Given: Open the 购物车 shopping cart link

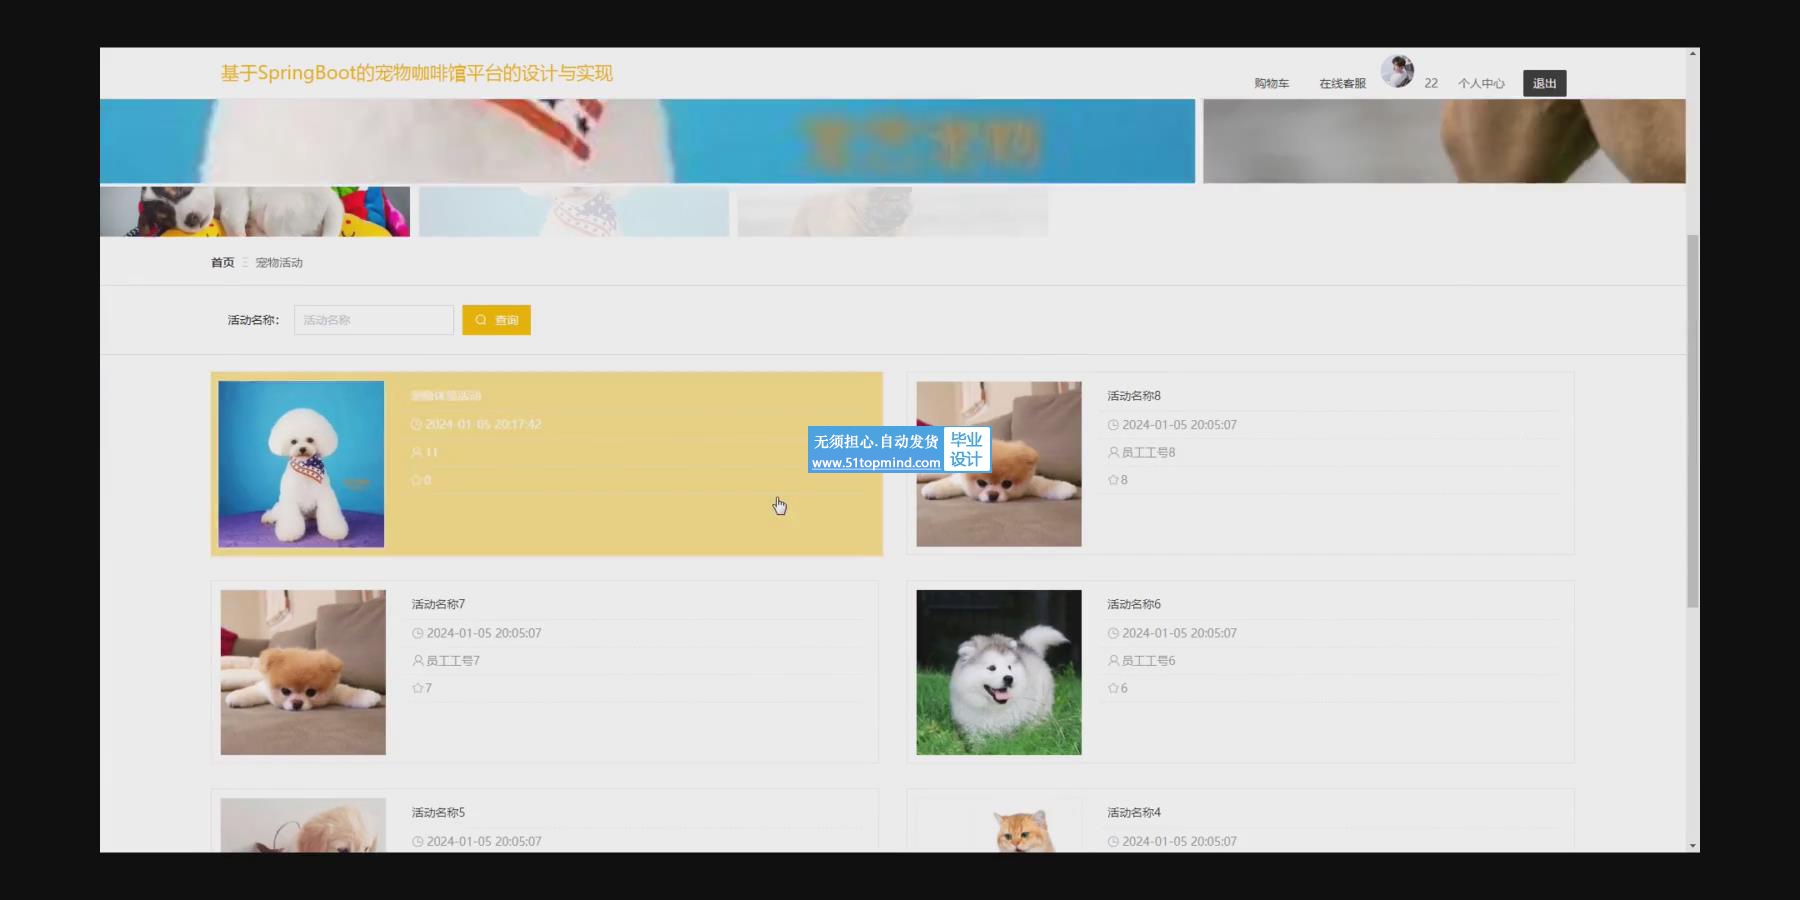Looking at the screenshot, I should point(1271,84).
